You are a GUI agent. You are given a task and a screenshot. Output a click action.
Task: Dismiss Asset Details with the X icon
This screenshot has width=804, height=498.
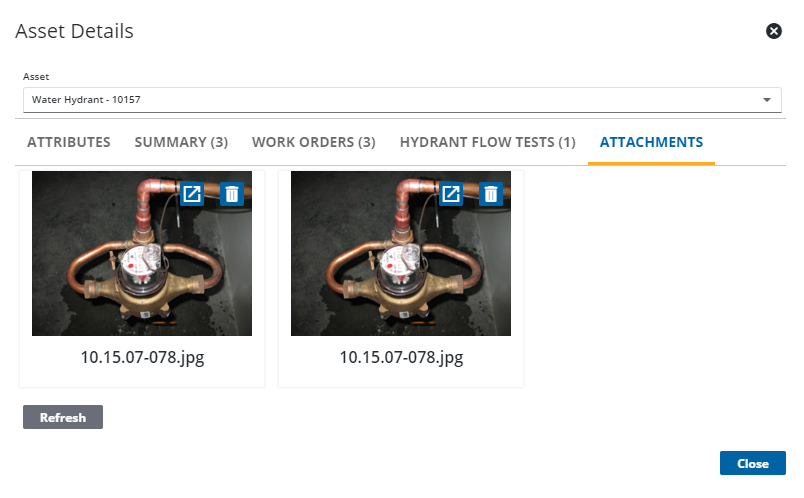(x=773, y=31)
